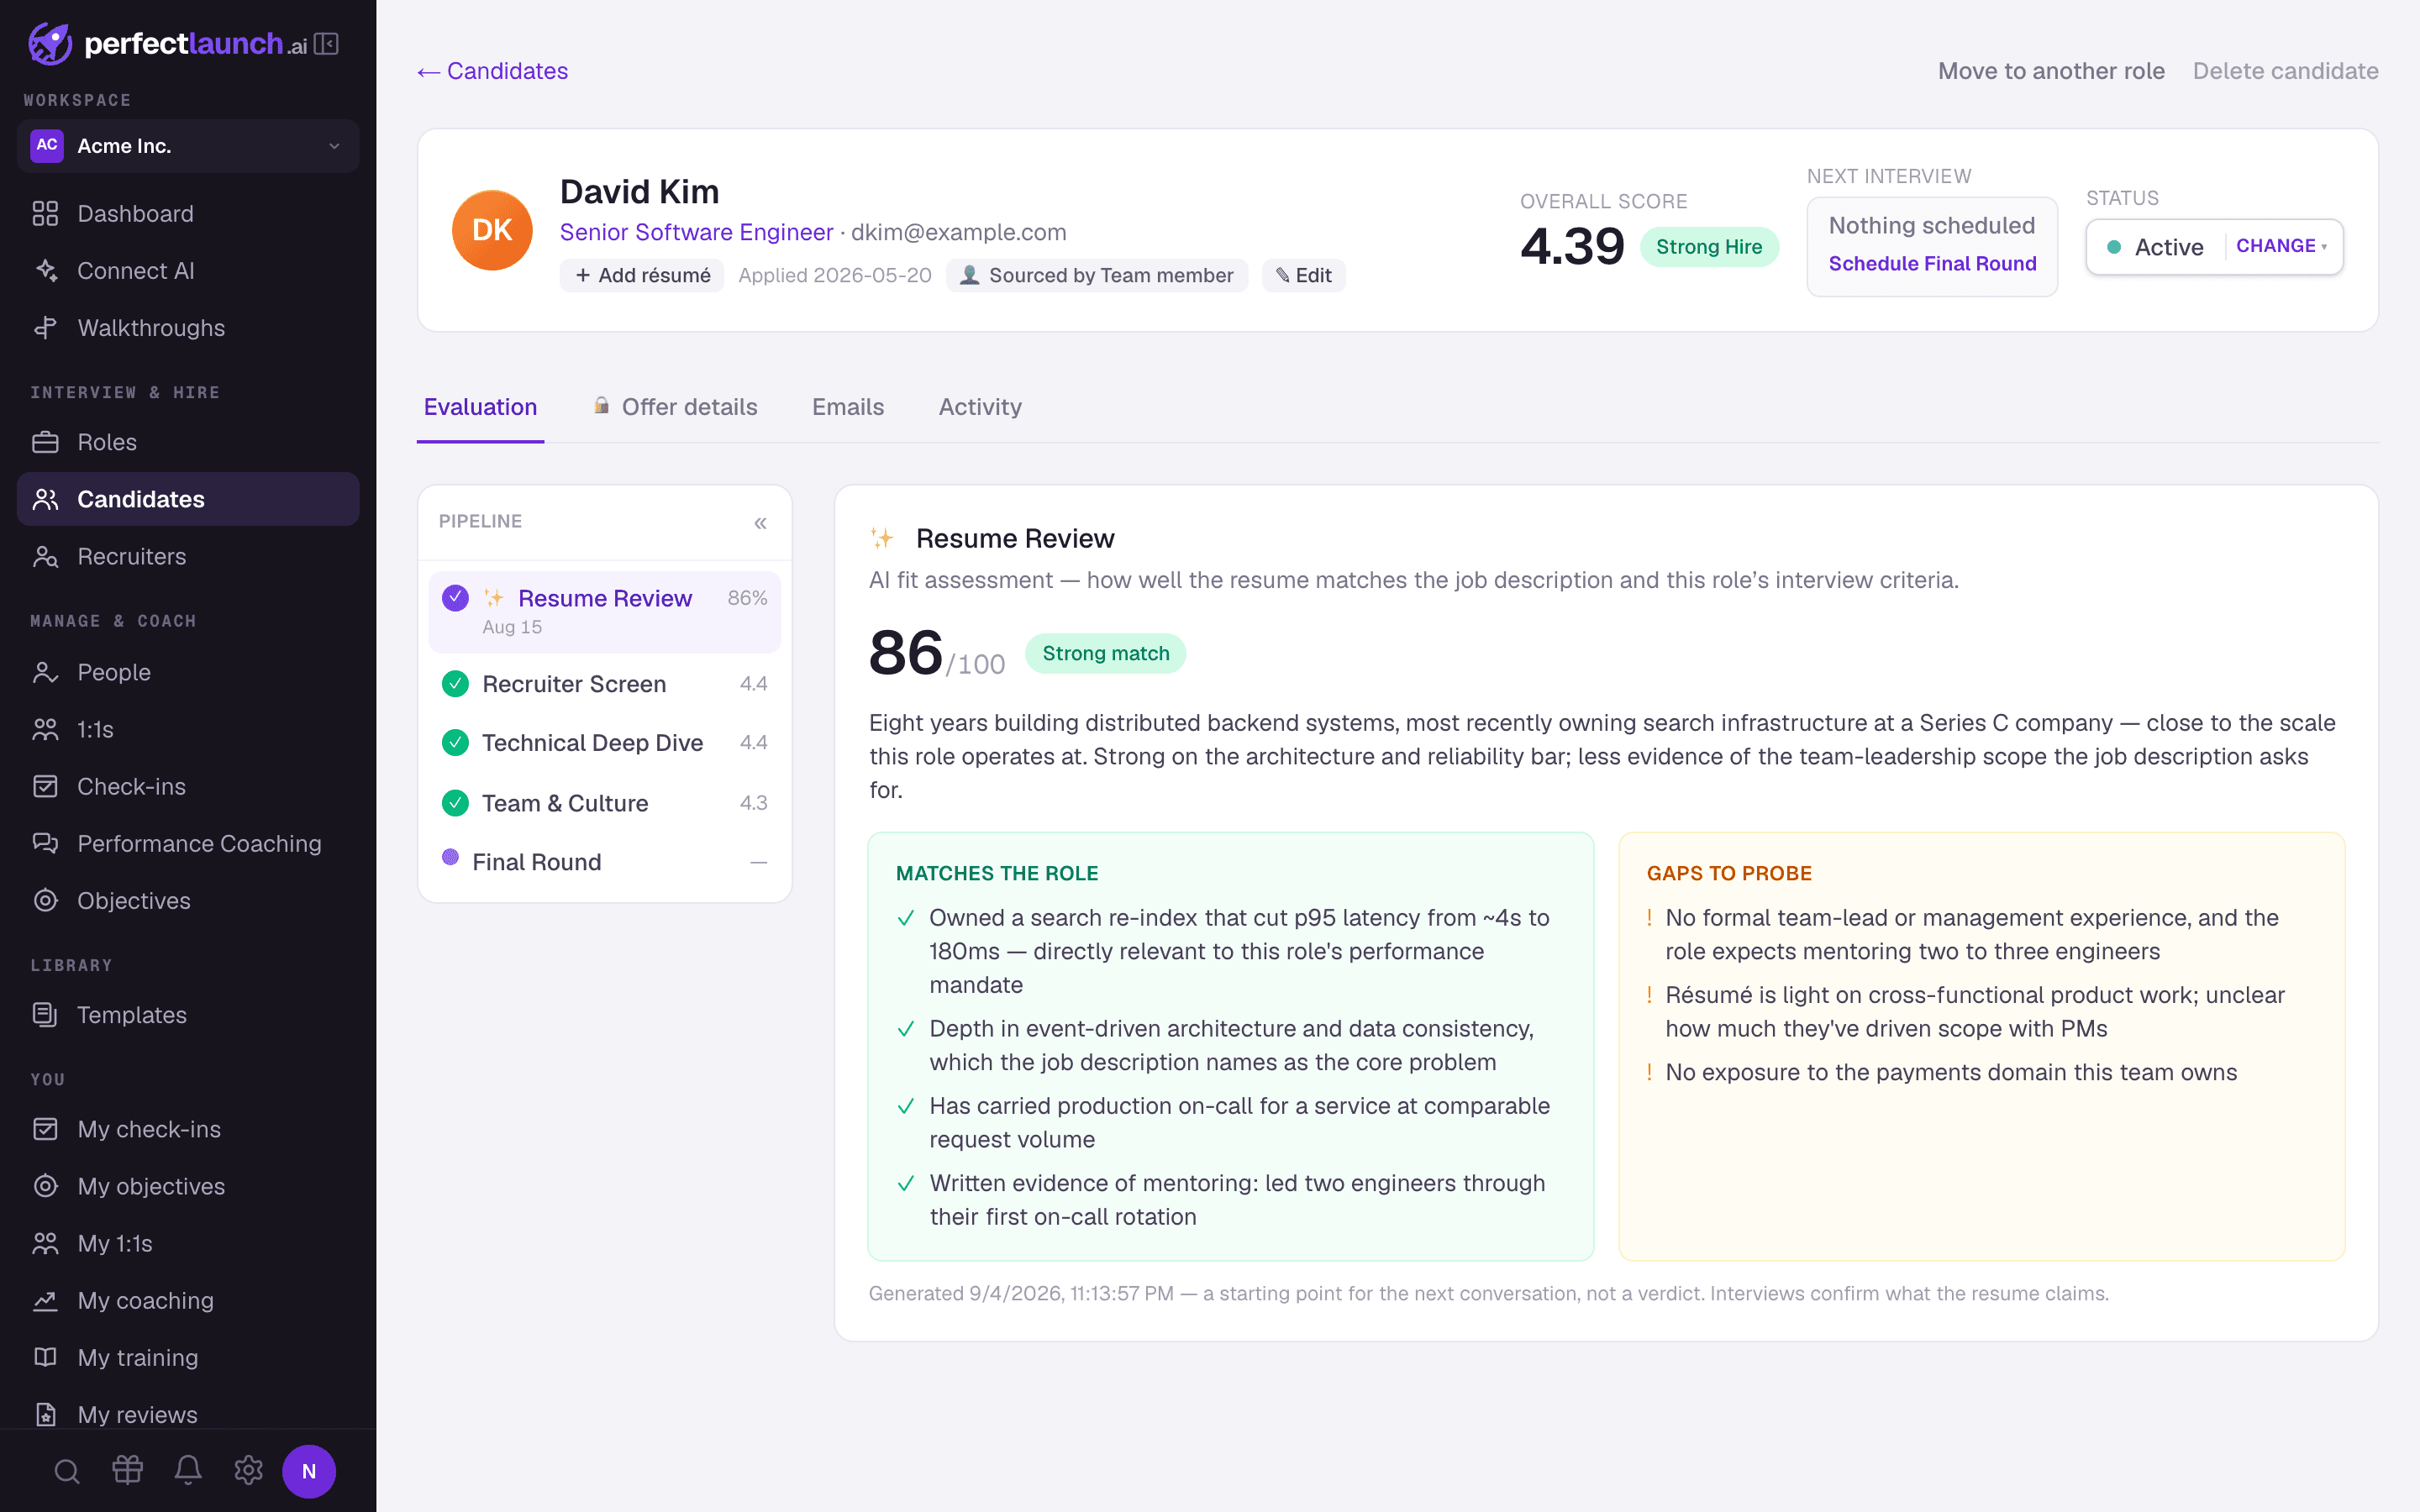Open Recruiters in the sidebar
The image size is (2420, 1512).
click(x=188, y=556)
